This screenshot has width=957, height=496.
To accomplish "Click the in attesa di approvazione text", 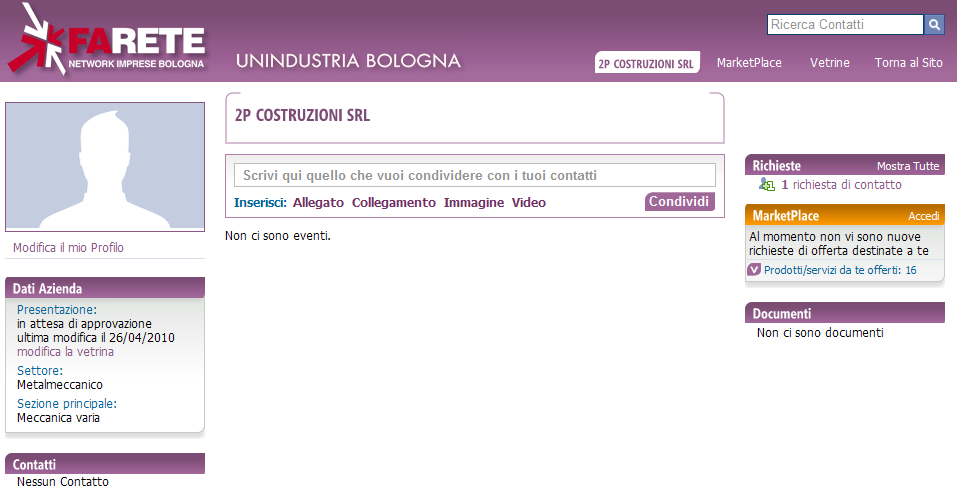I will 84,324.
